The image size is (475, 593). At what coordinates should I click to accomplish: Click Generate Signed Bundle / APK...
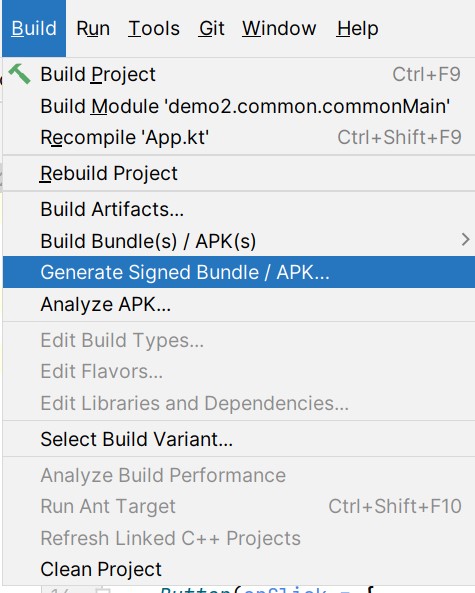coord(239,272)
